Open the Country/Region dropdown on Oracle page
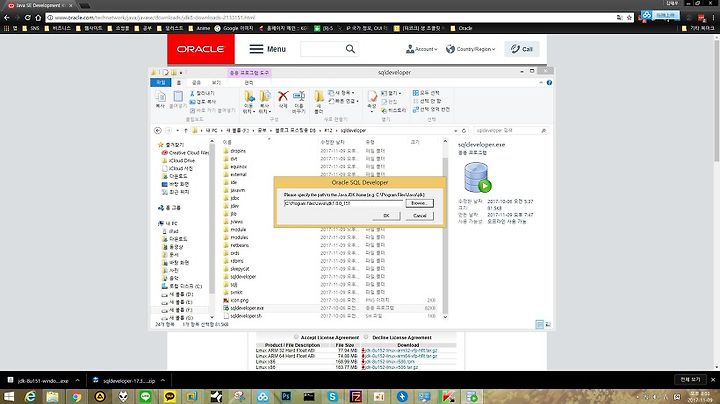Image resolution: width=720 pixels, height=404 pixels. (471, 49)
